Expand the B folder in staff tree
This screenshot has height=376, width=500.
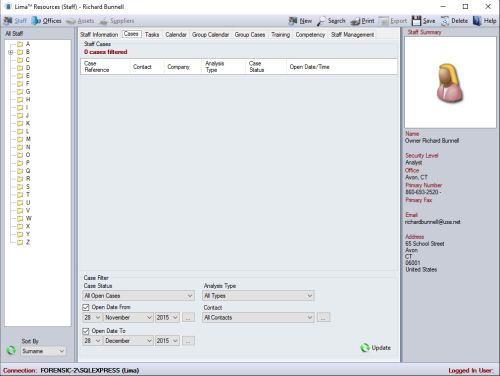point(11,52)
